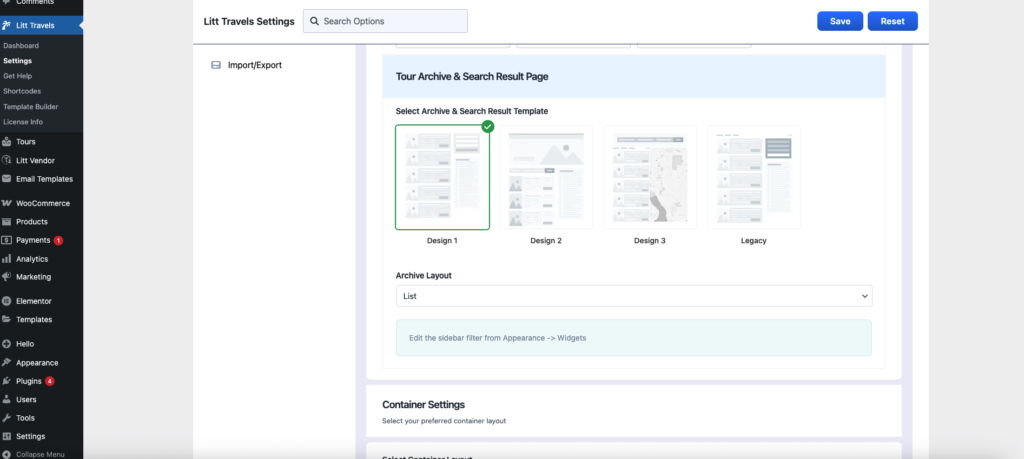This screenshot has height=459, width=1024.
Task: Click the Tours pin icon in sidebar
Action: click(7, 142)
